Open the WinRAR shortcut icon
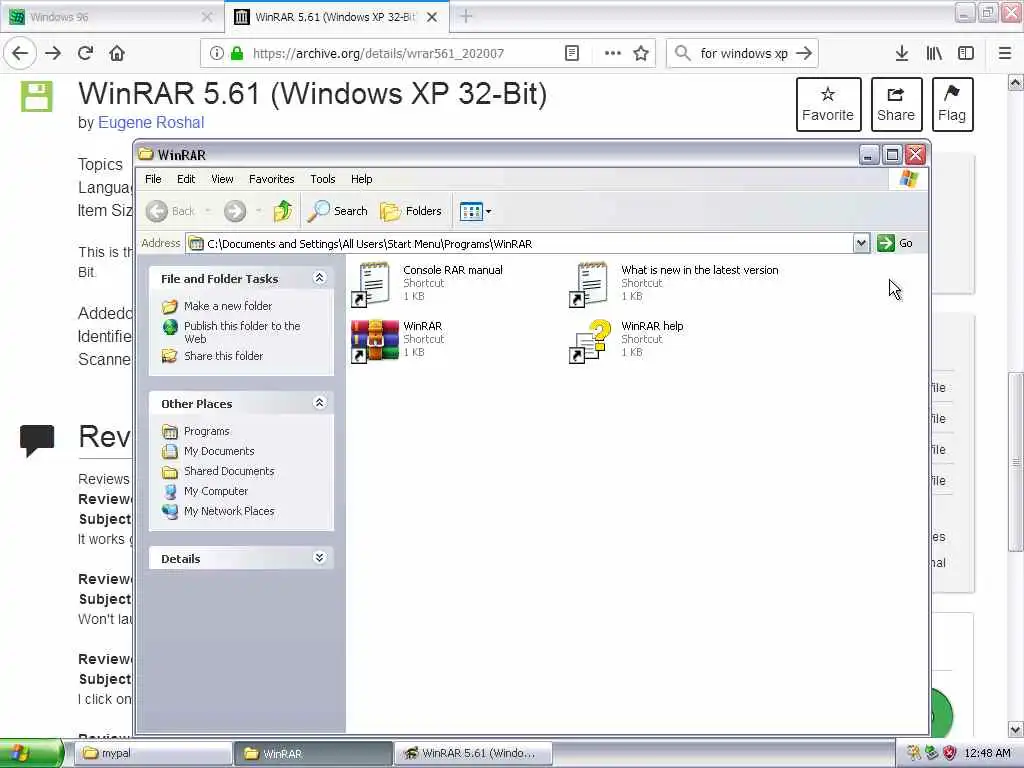The height and width of the screenshot is (768, 1024). pyautogui.click(x=375, y=340)
